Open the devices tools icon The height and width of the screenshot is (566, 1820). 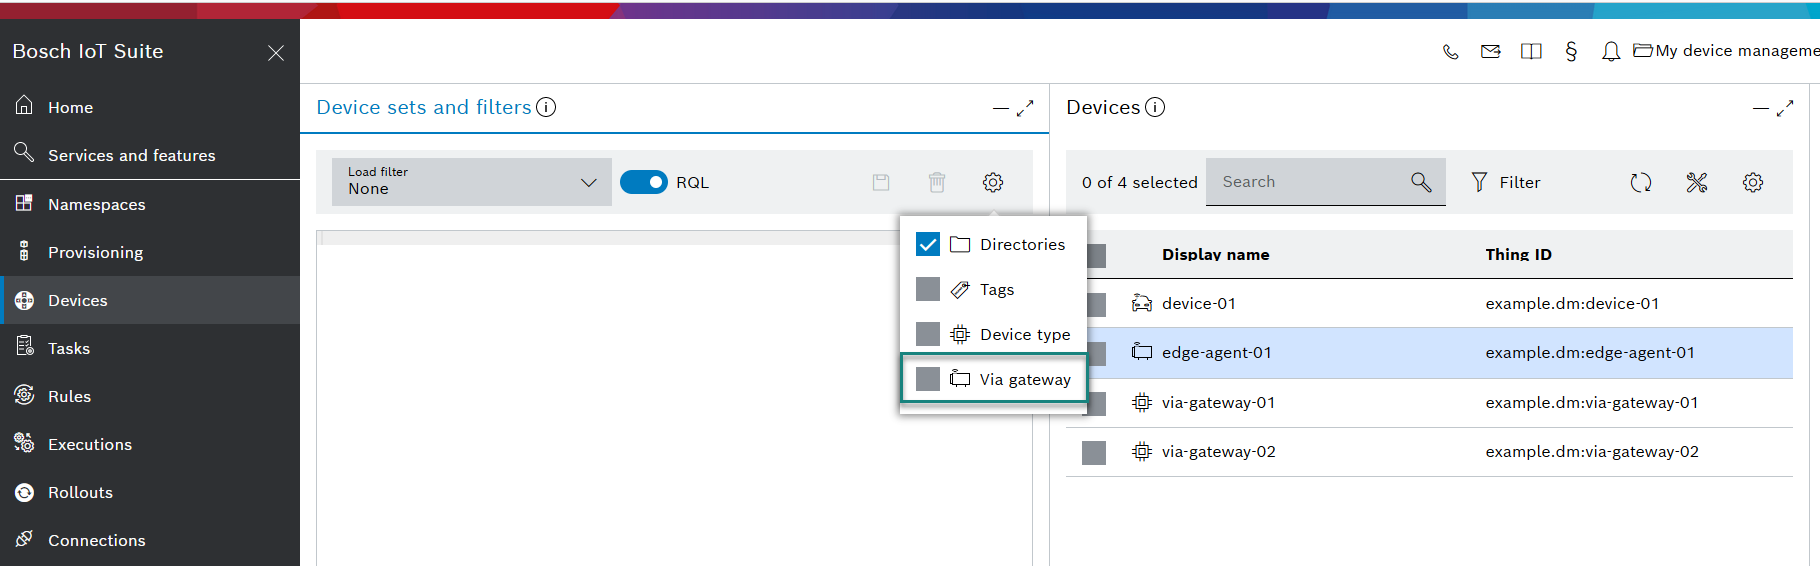coord(1697,182)
